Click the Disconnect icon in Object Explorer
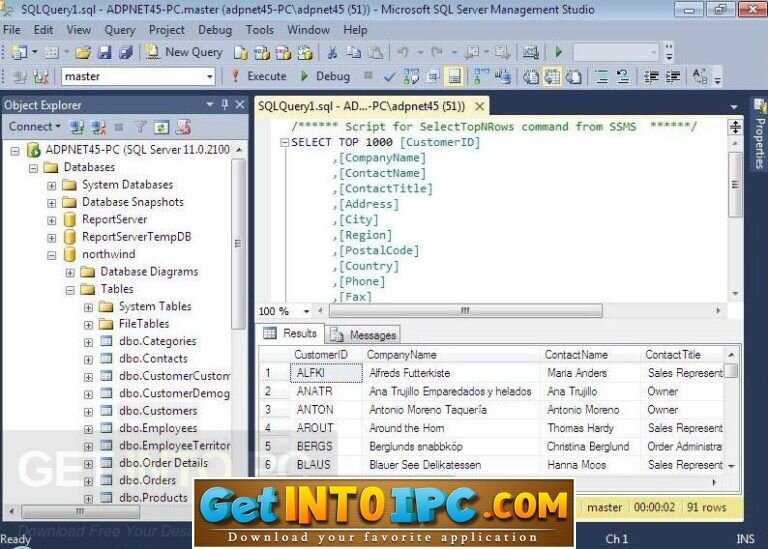This screenshot has height=549, width=768. click(98, 127)
